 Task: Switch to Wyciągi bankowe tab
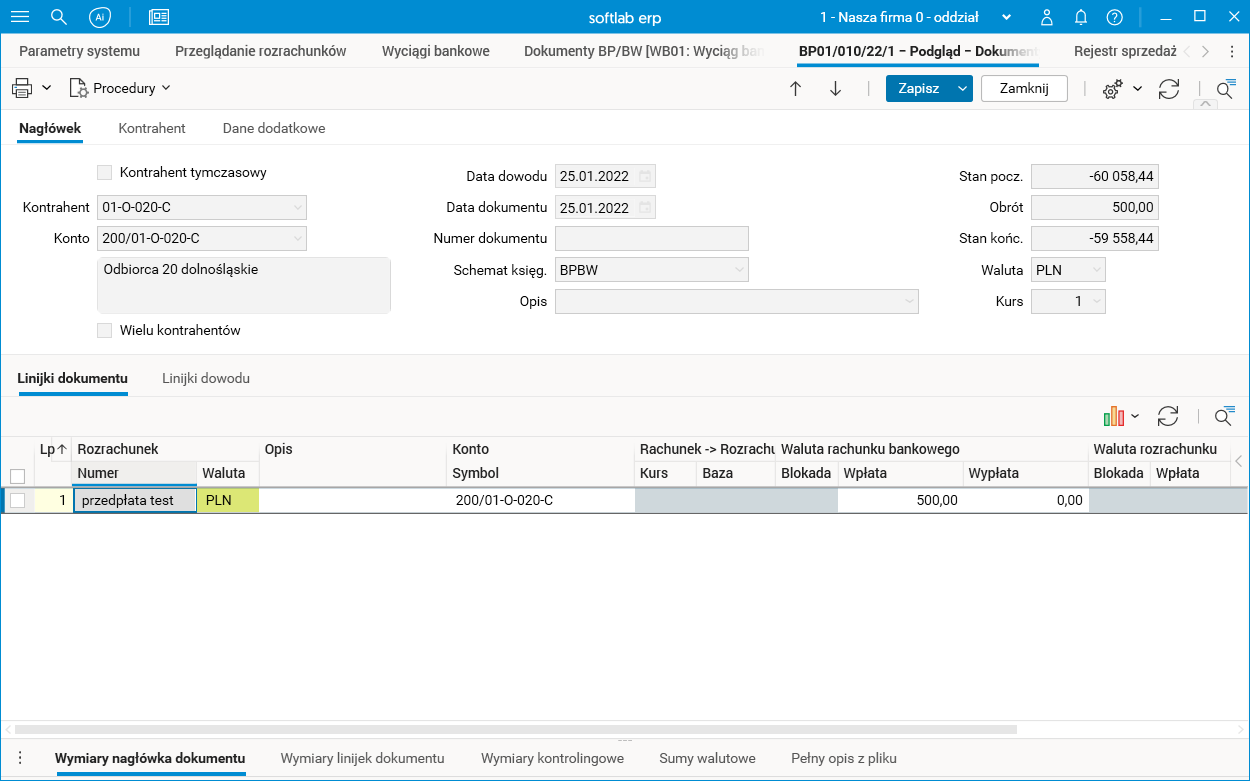point(436,51)
